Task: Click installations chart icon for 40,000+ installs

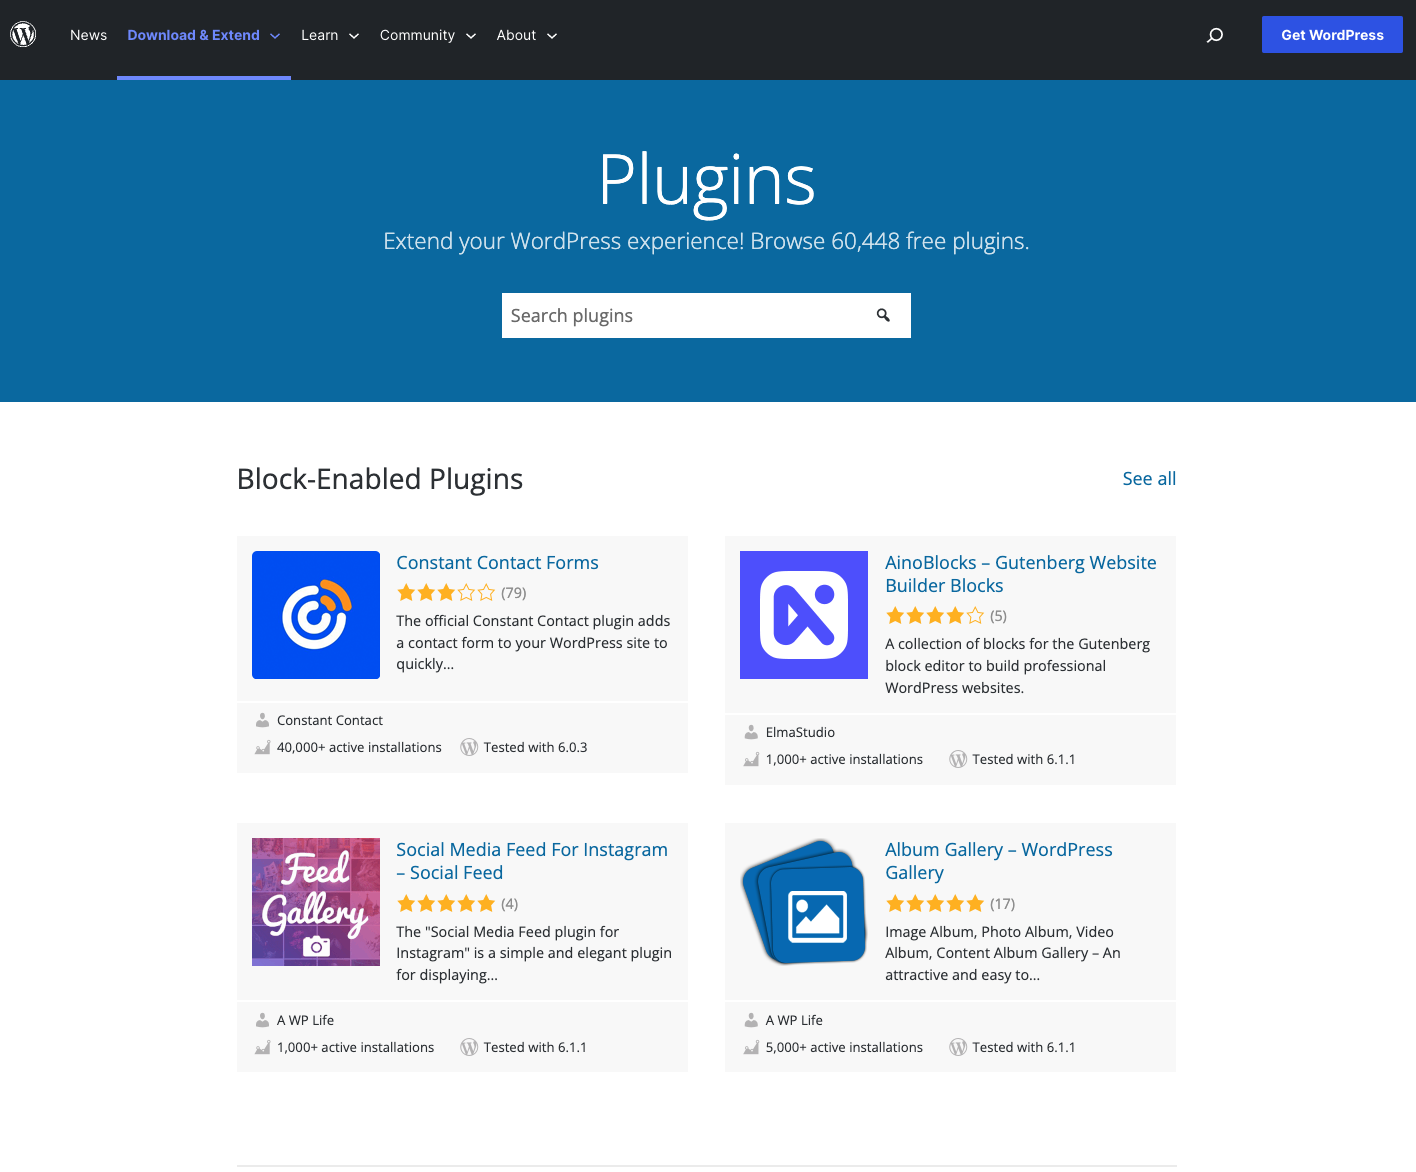Action: tap(262, 747)
